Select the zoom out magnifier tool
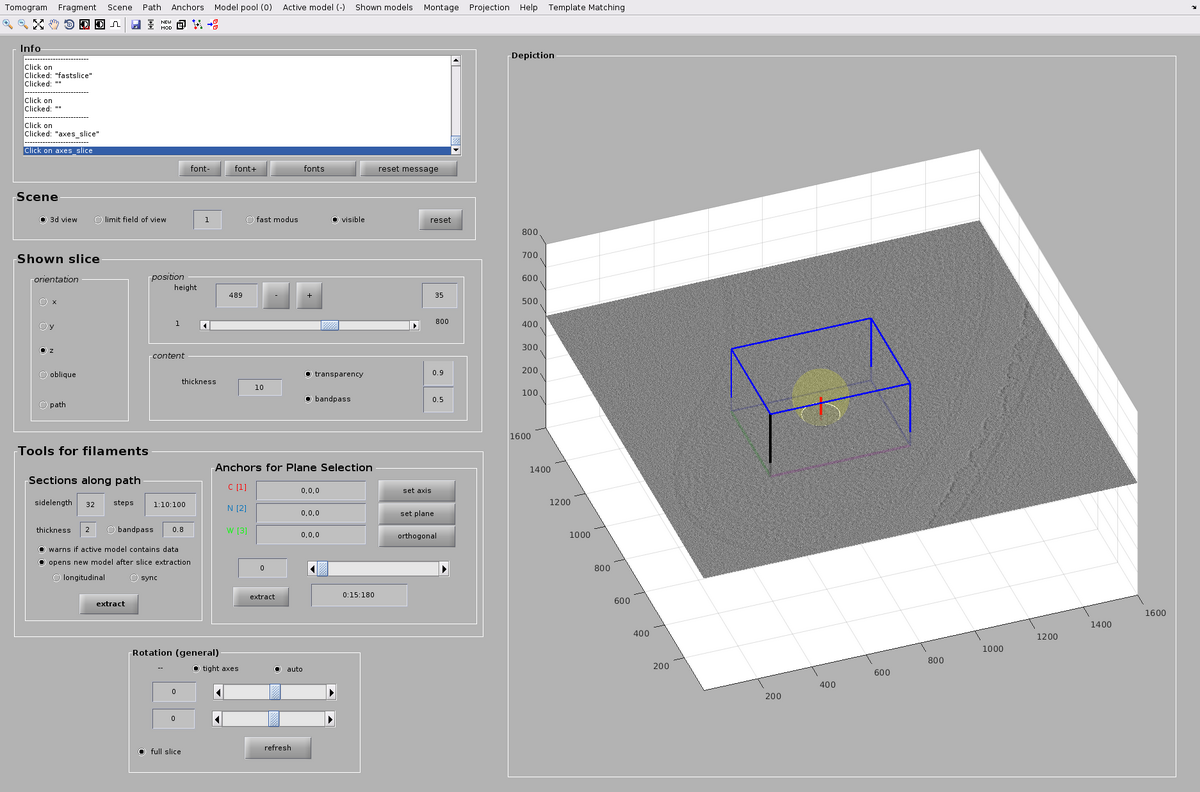 point(22,25)
